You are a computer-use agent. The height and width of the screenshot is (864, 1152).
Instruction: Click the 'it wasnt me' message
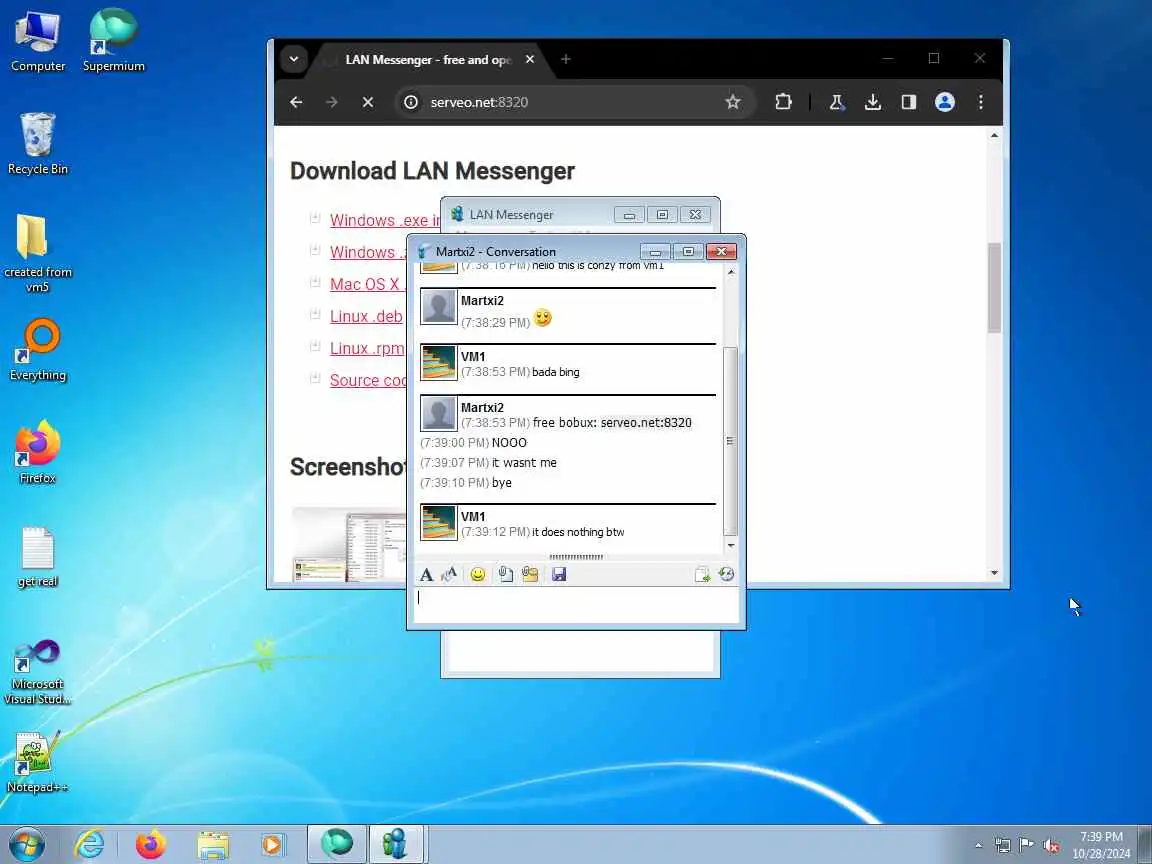click(x=524, y=463)
